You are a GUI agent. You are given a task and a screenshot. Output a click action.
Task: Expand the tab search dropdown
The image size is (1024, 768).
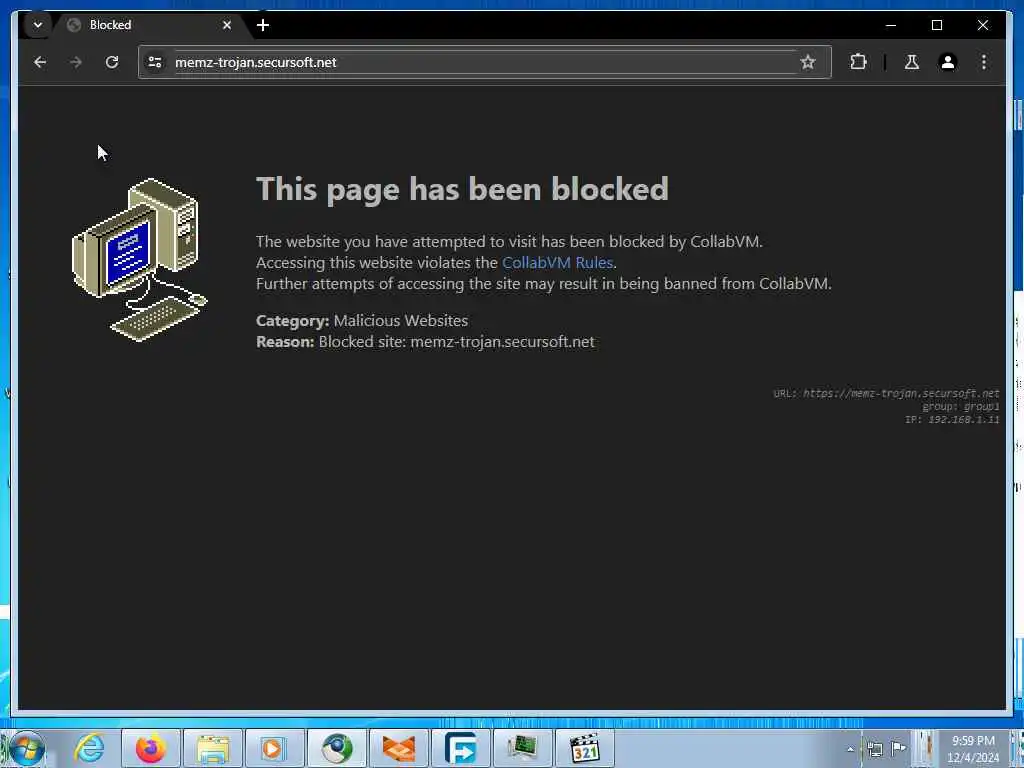coord(38,25)
